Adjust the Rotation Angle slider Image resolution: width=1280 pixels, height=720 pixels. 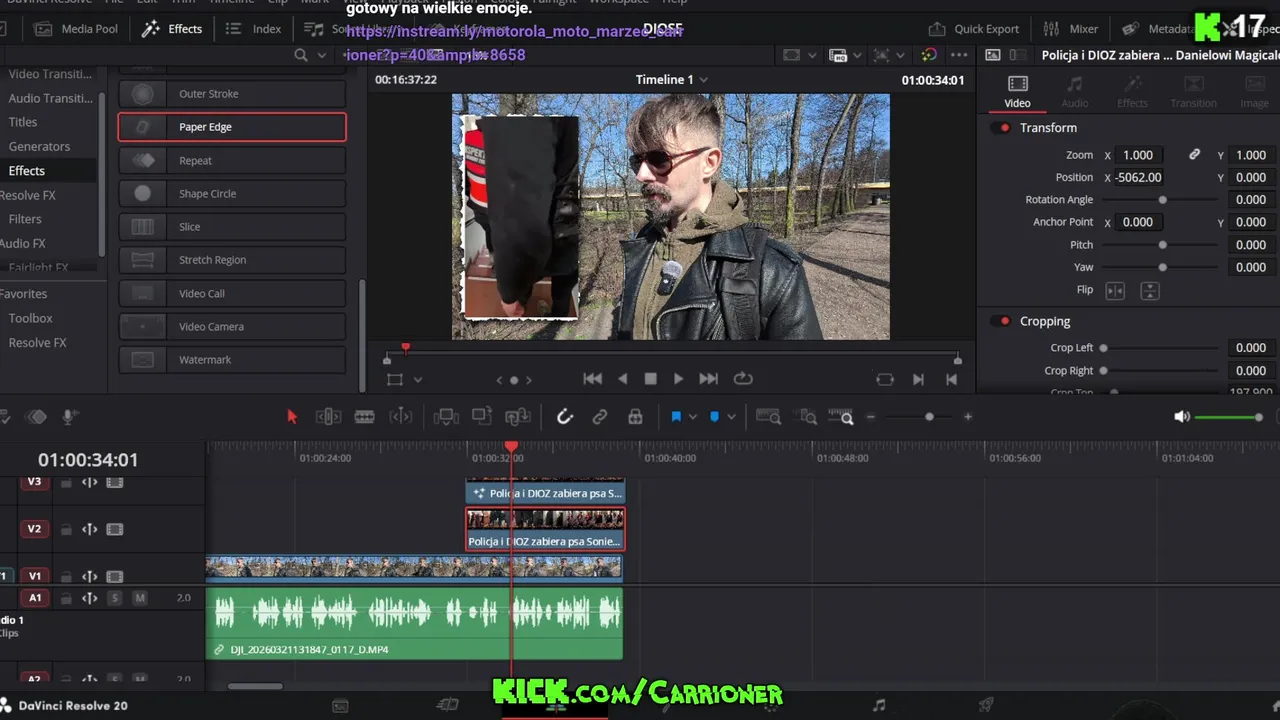click(x=1162, y=200)
